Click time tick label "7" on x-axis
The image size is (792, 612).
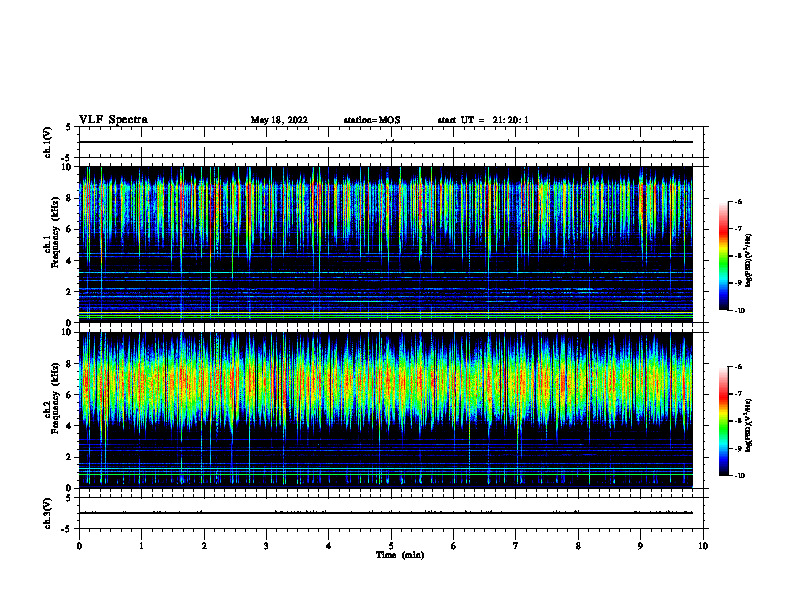pyautogui.click(x=516, y=546)
